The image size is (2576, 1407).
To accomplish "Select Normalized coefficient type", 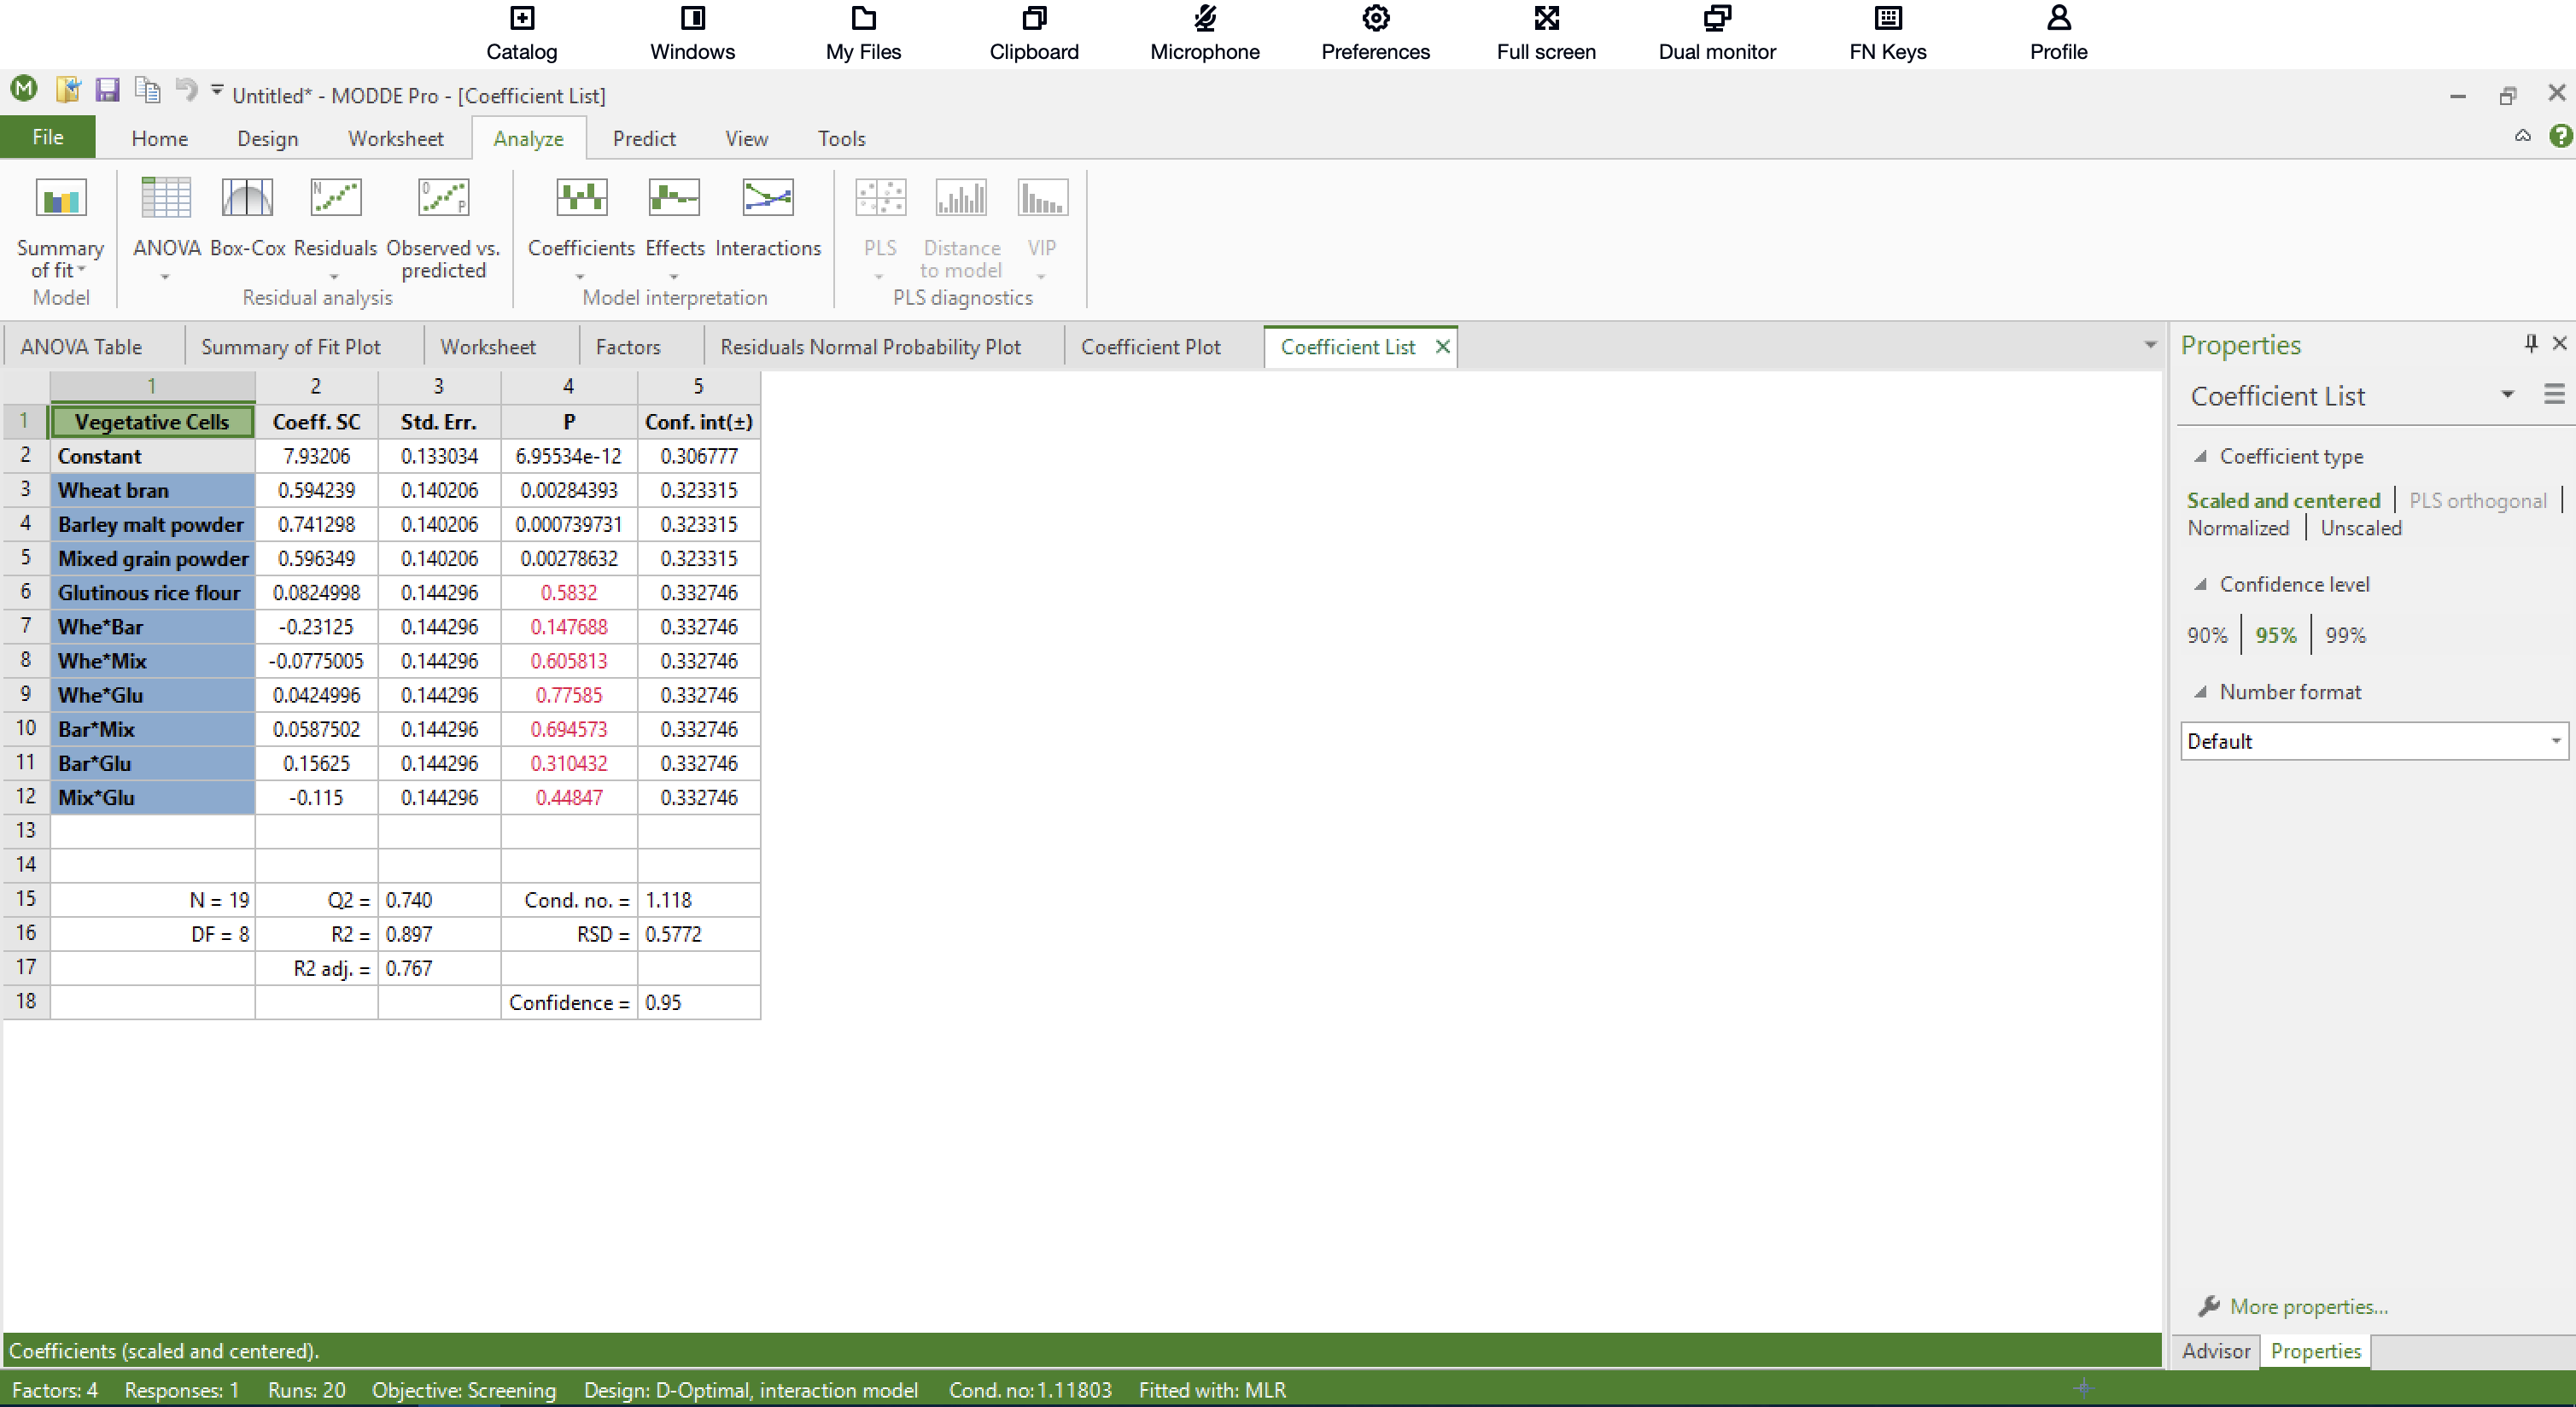I will pos(2237,528).
